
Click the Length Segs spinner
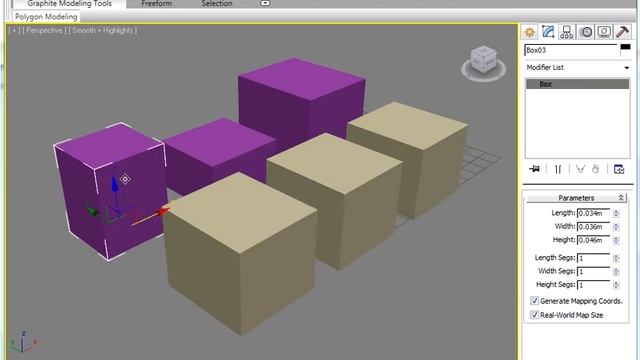616,258
